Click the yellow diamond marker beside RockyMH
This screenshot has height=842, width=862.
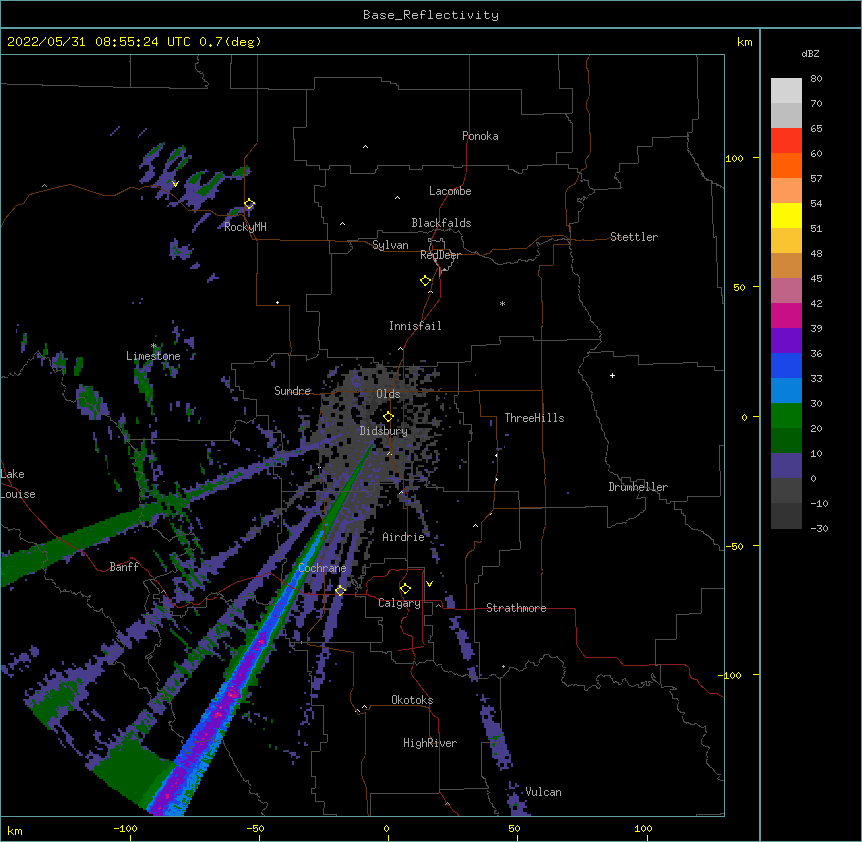[250, 204]
